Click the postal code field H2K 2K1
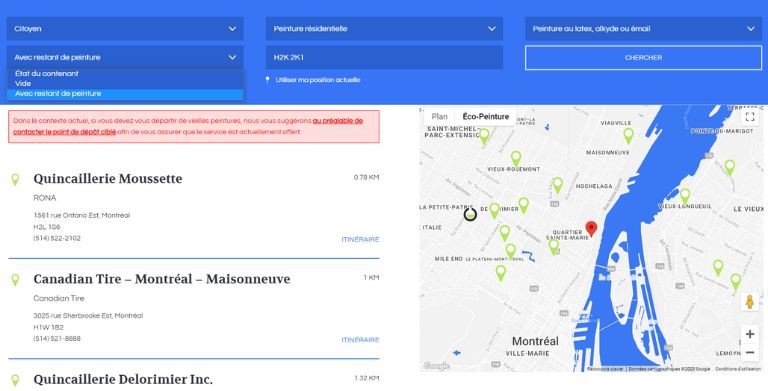The width and height of the screenshot is (768, 391). (384, 57)
